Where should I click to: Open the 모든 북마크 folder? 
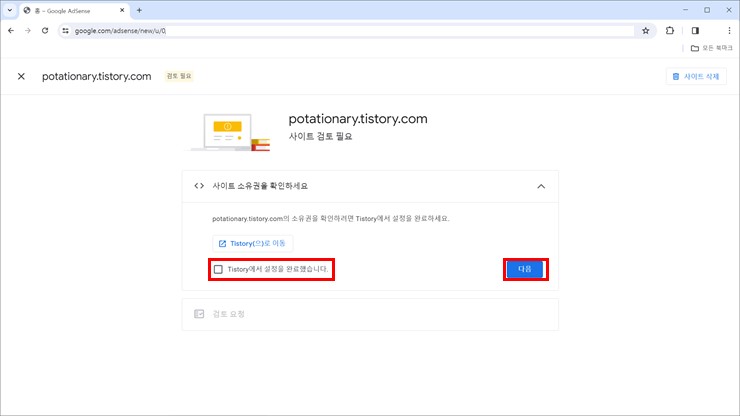(x=712, y=48)
